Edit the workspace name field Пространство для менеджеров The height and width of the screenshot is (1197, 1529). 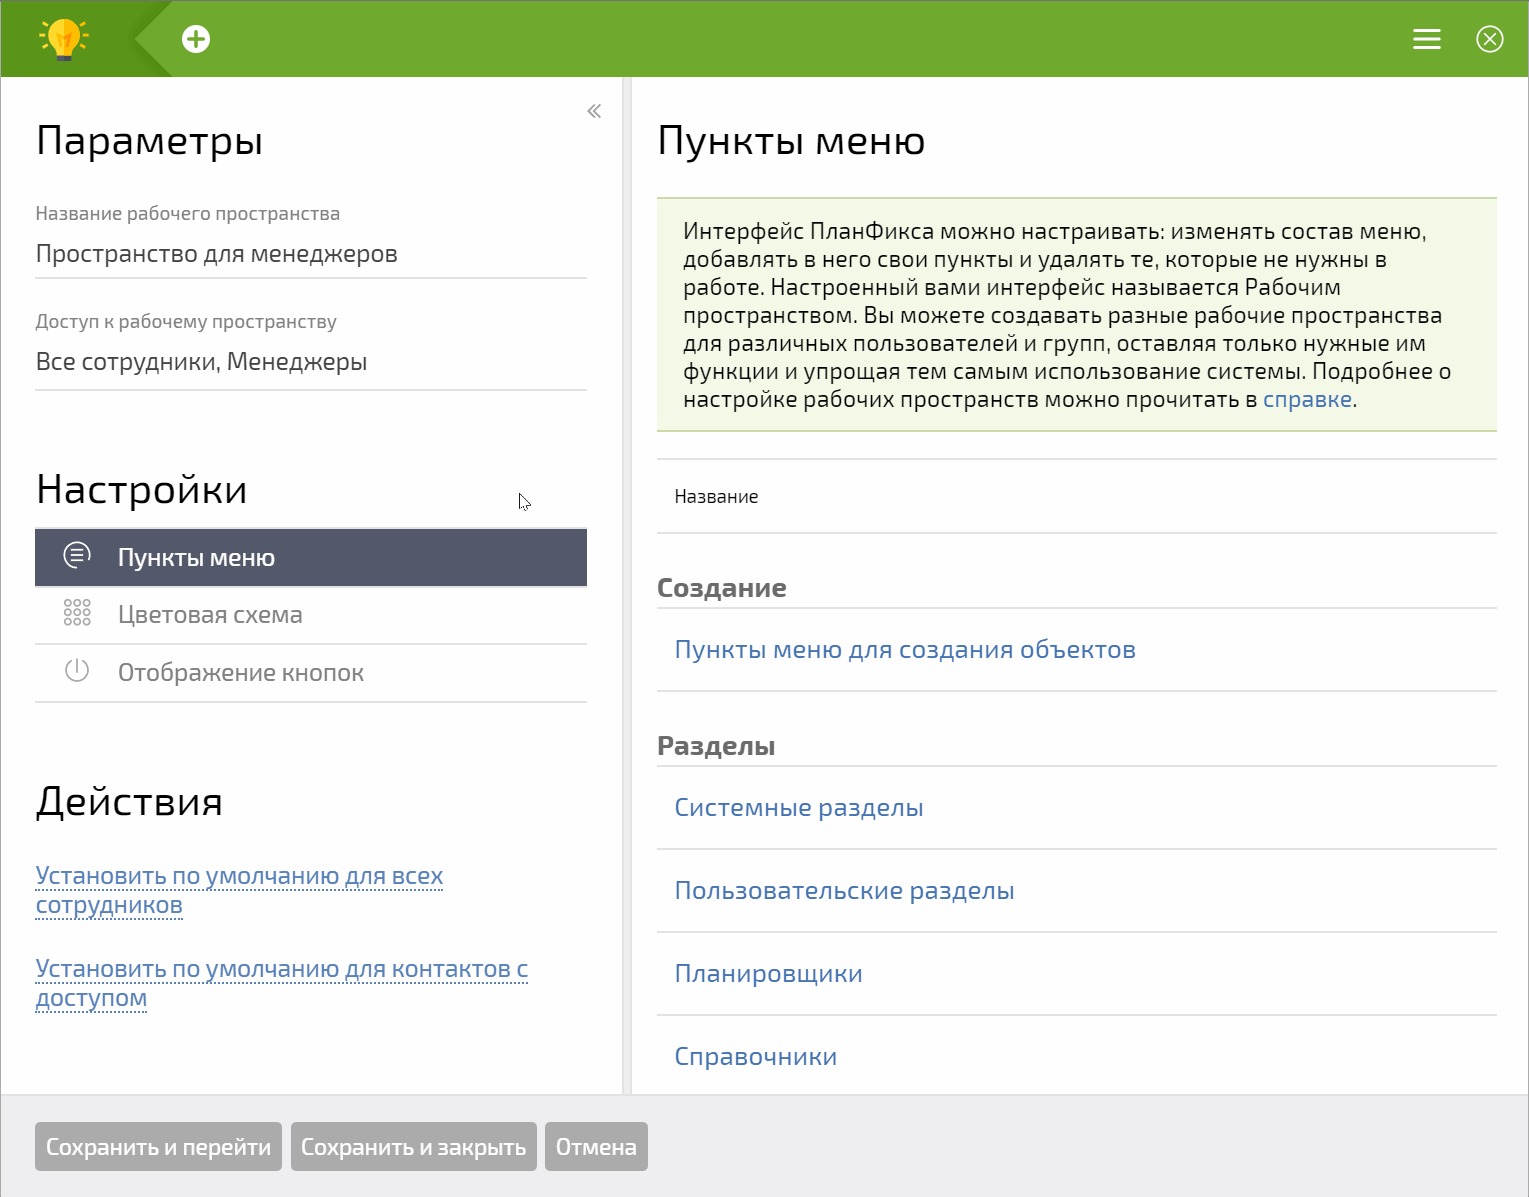311,254
